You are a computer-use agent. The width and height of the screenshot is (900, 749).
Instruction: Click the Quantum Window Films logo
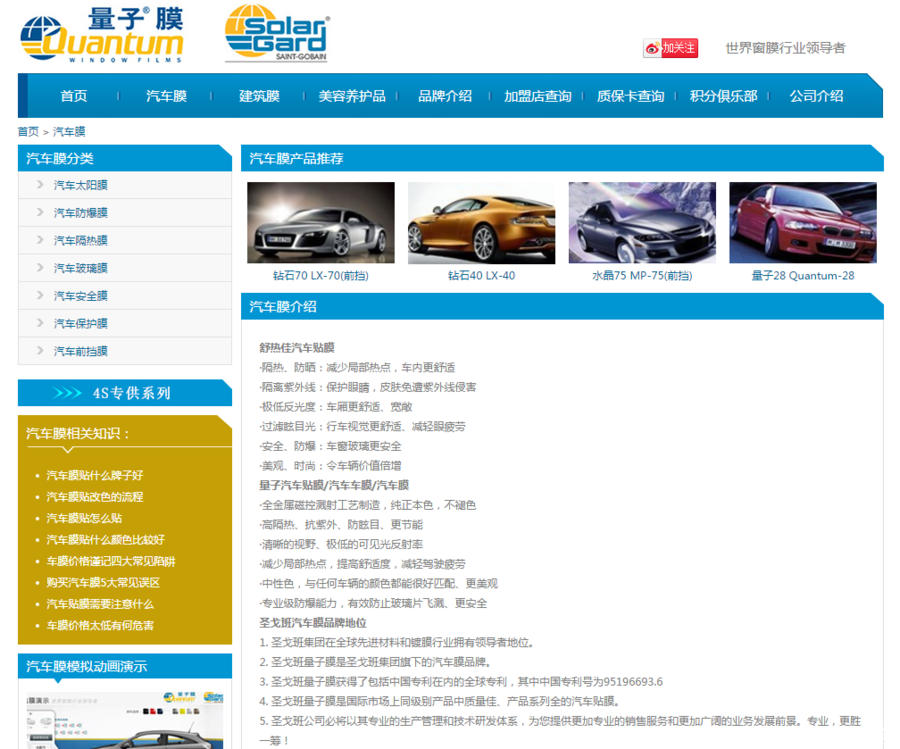[102, 34]
